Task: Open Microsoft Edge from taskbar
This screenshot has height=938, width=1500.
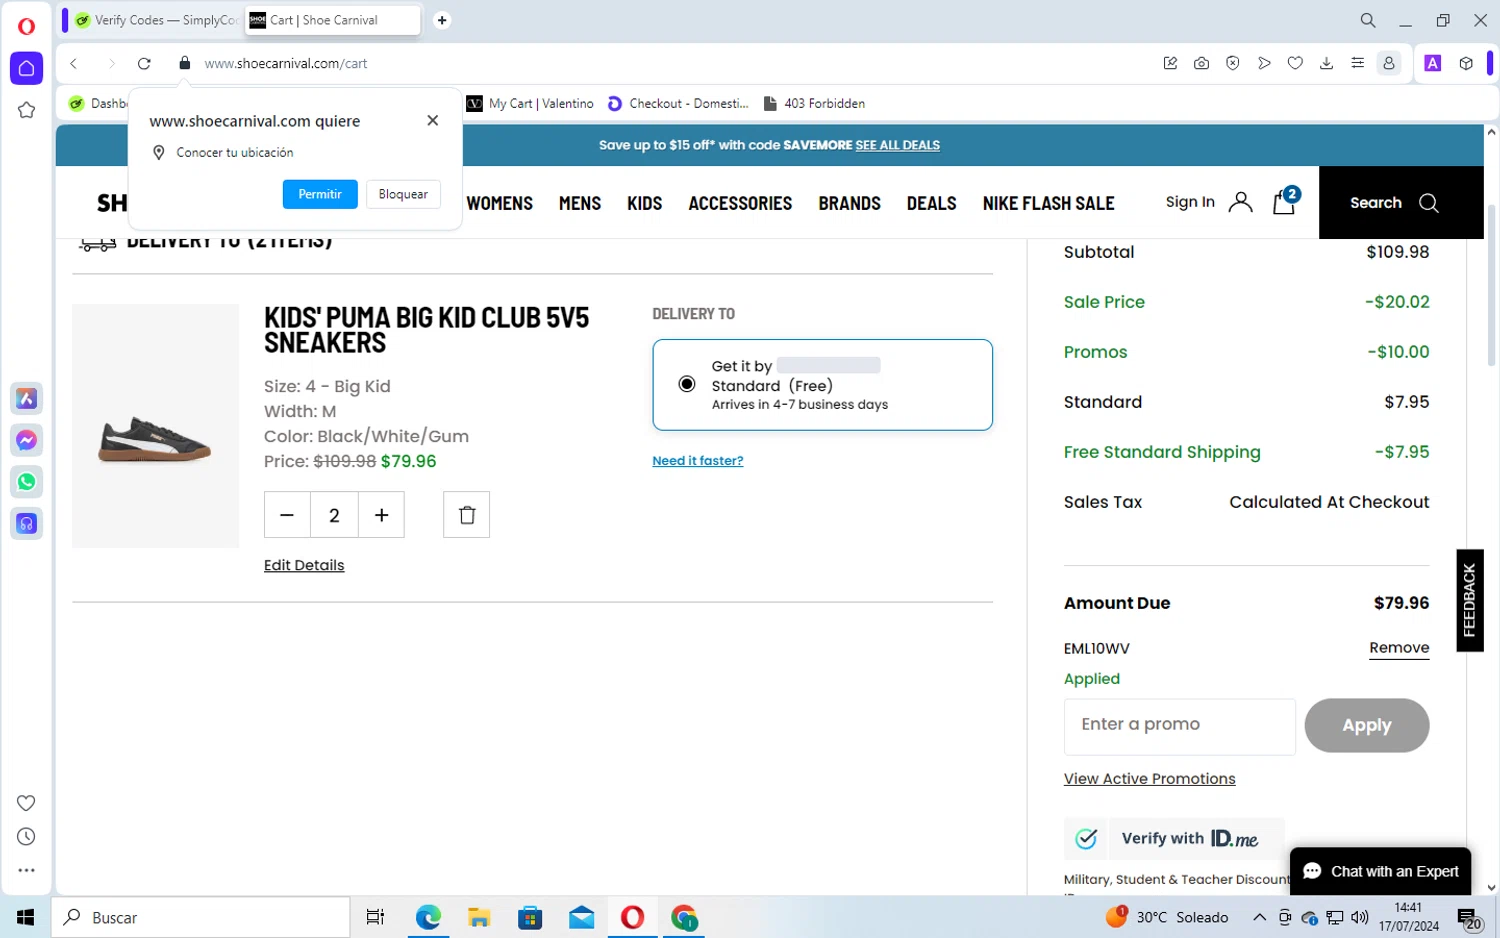Action: pos(428,917)
